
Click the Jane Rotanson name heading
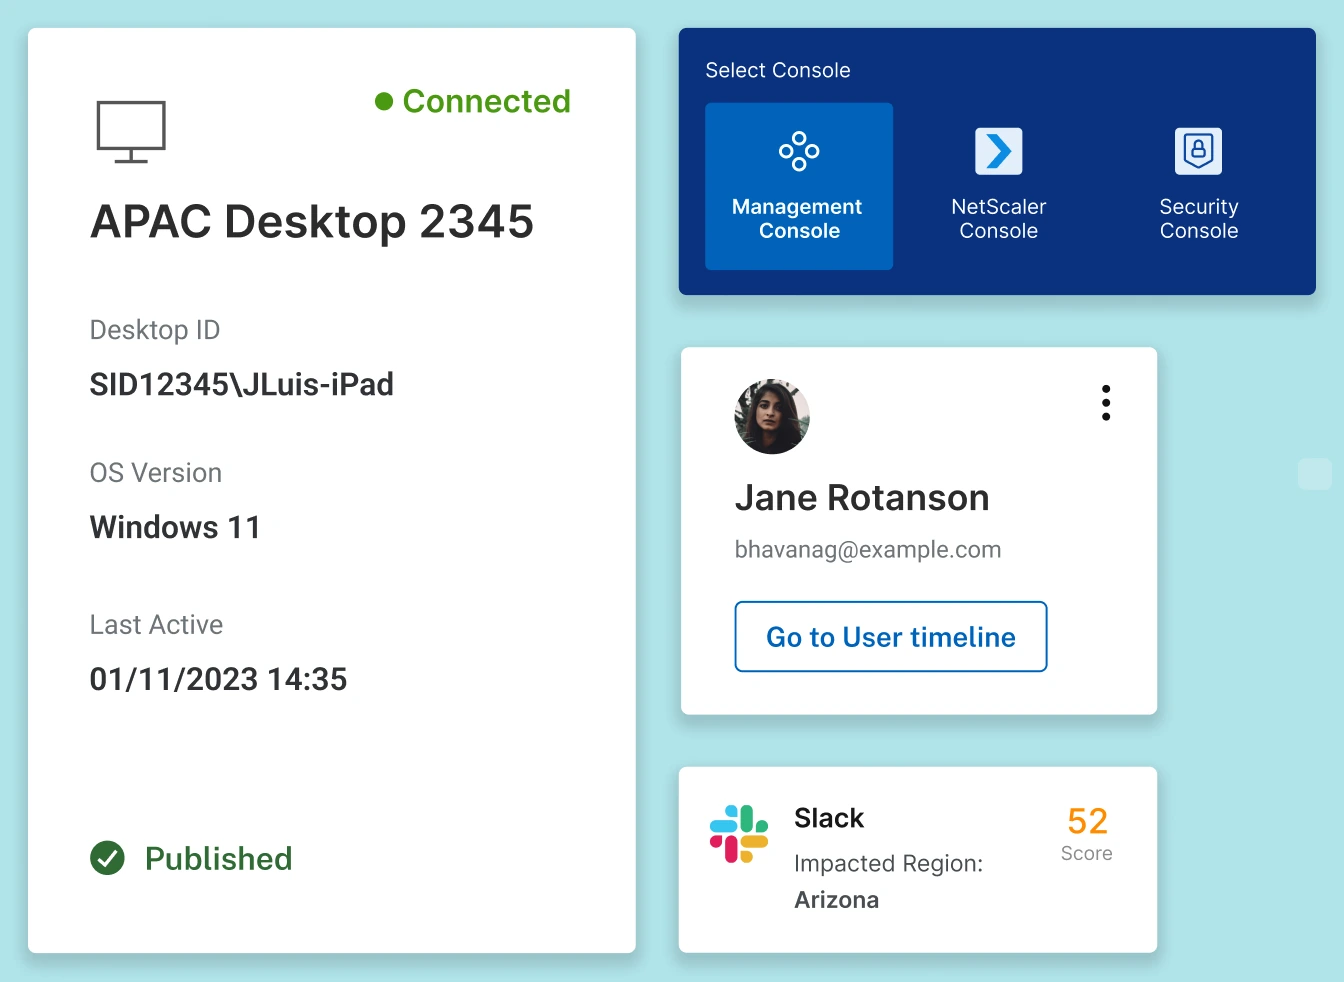click(x=862, y=498)
